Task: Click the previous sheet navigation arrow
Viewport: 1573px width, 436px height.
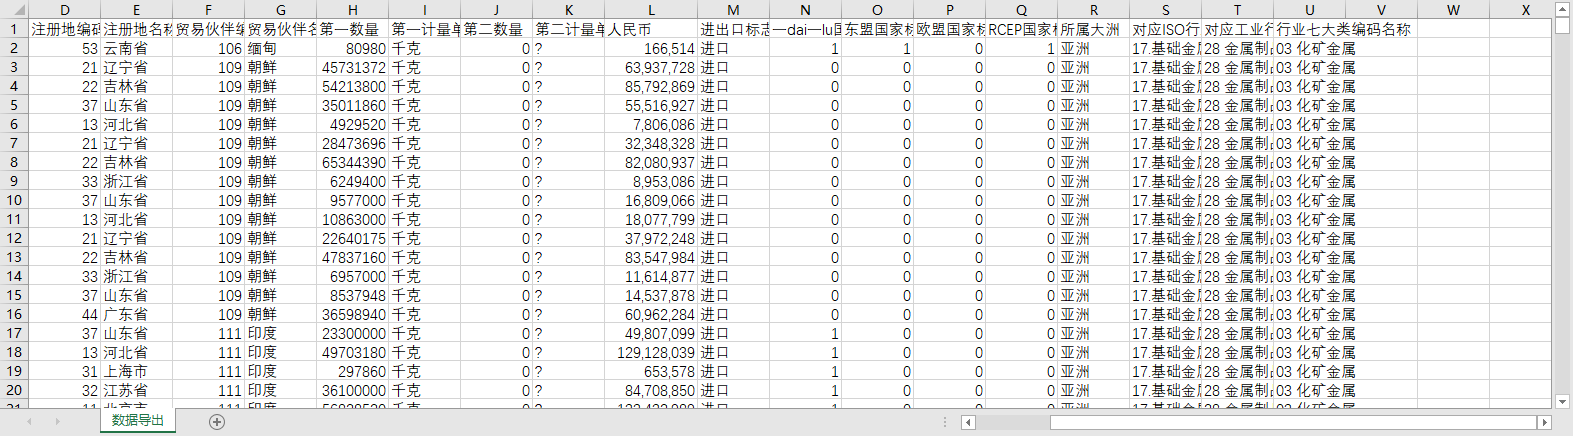Action: pos(29,422)
